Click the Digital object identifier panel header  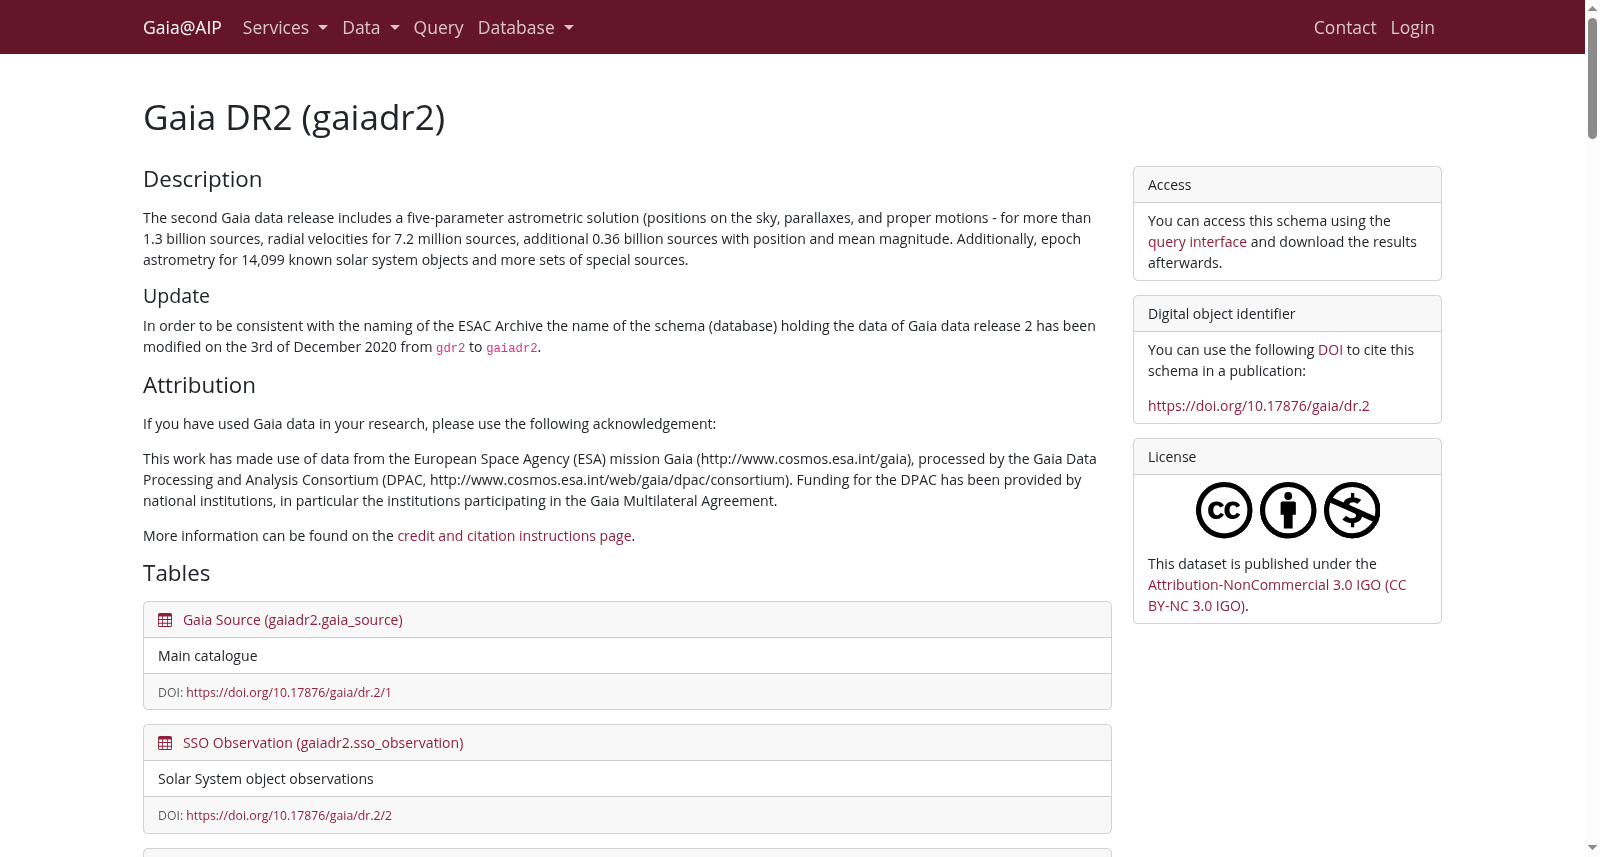tap(1287, 314)
